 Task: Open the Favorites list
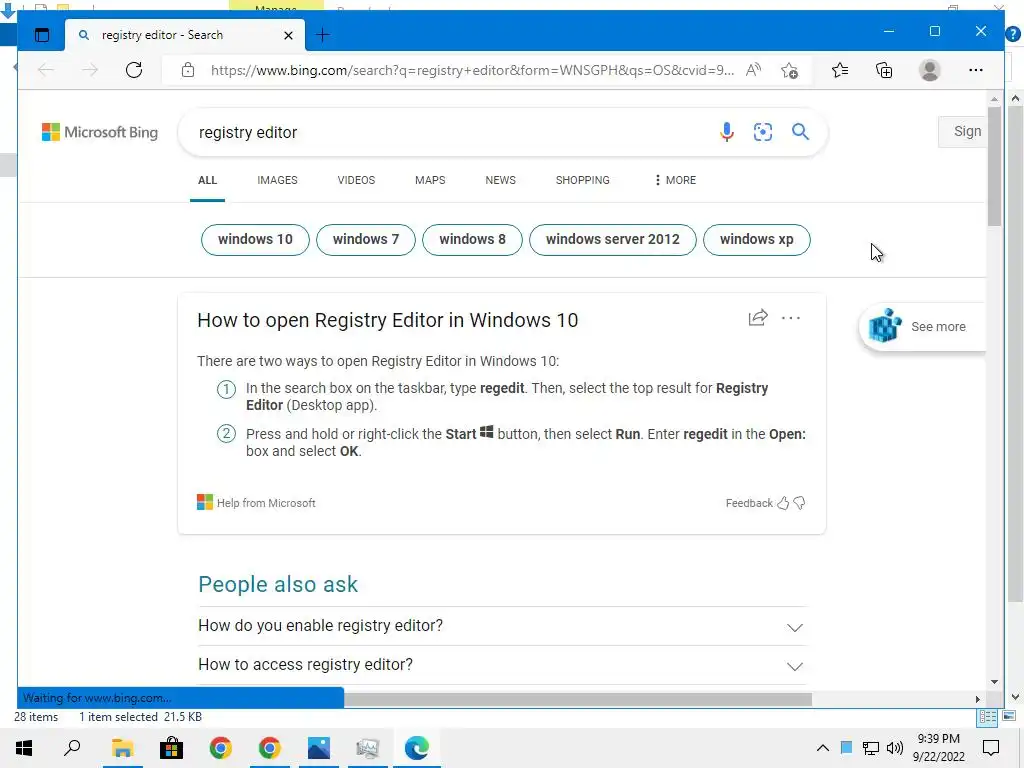tap(840, 70)
